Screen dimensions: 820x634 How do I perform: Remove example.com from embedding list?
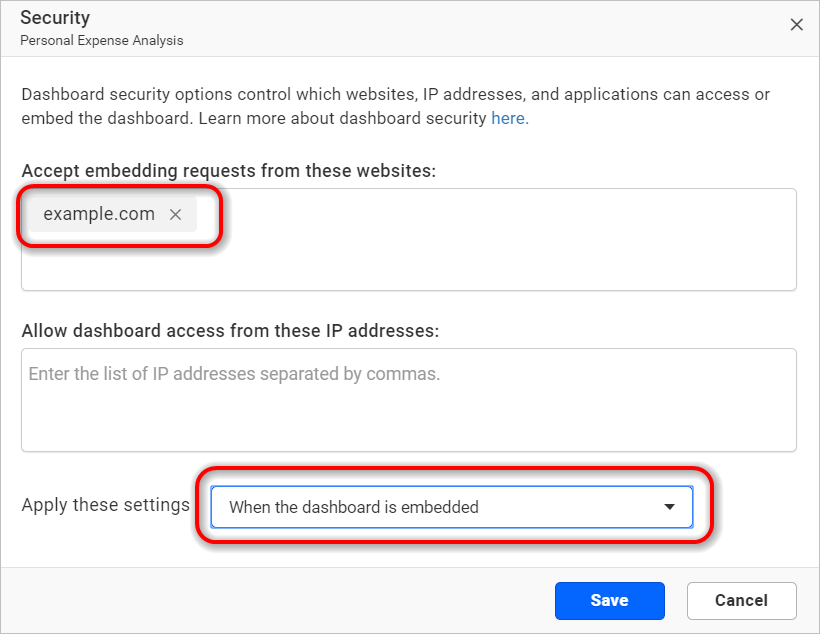[x=175, y=214]
